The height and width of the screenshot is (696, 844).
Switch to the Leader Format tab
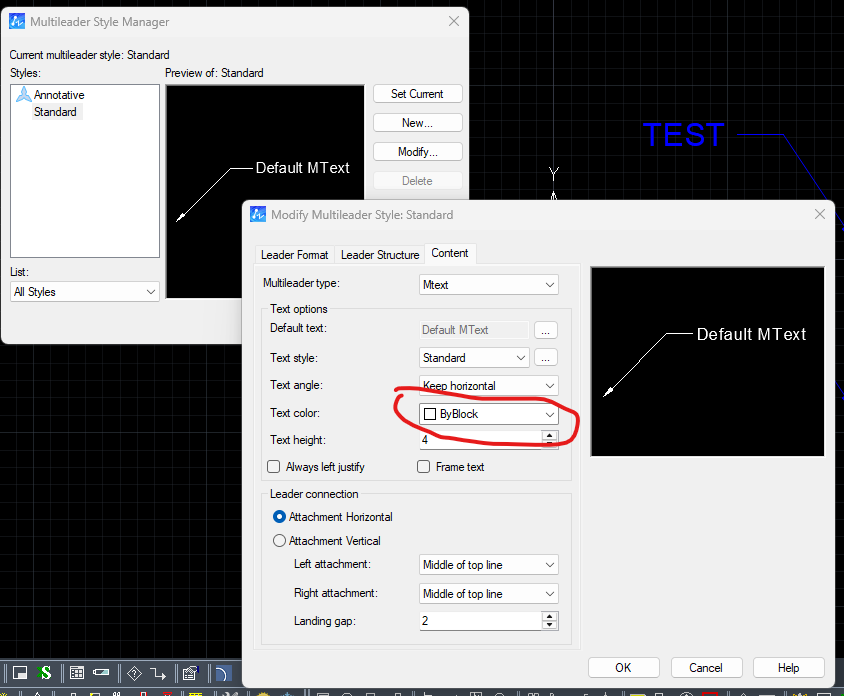(x=295, y=255)
